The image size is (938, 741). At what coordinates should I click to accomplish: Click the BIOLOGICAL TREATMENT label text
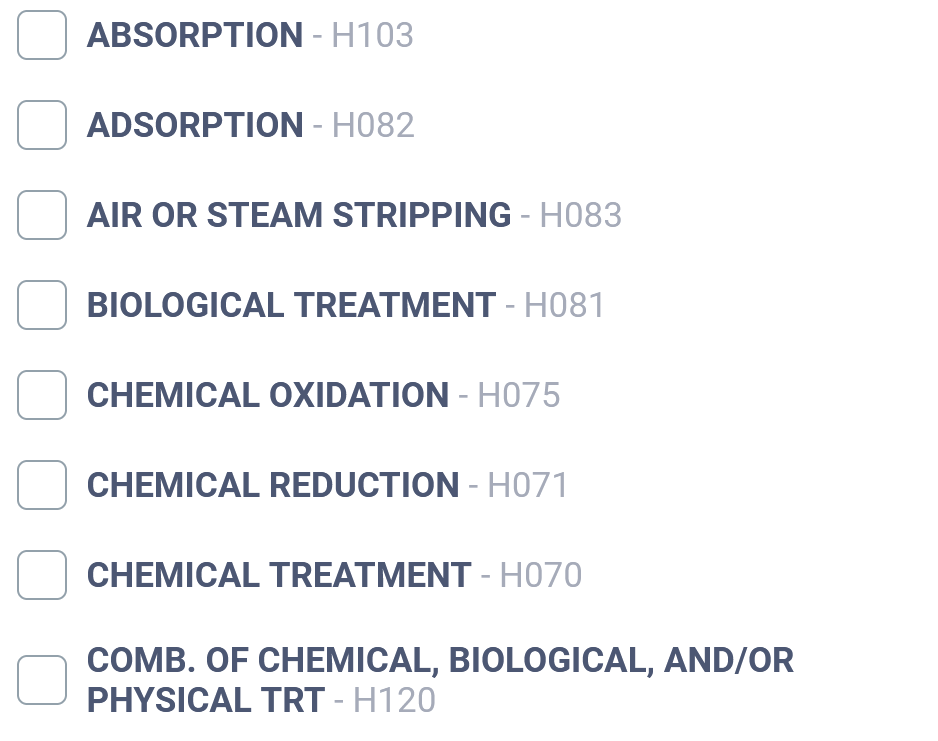pyautogui.click(x=291, y=305)
